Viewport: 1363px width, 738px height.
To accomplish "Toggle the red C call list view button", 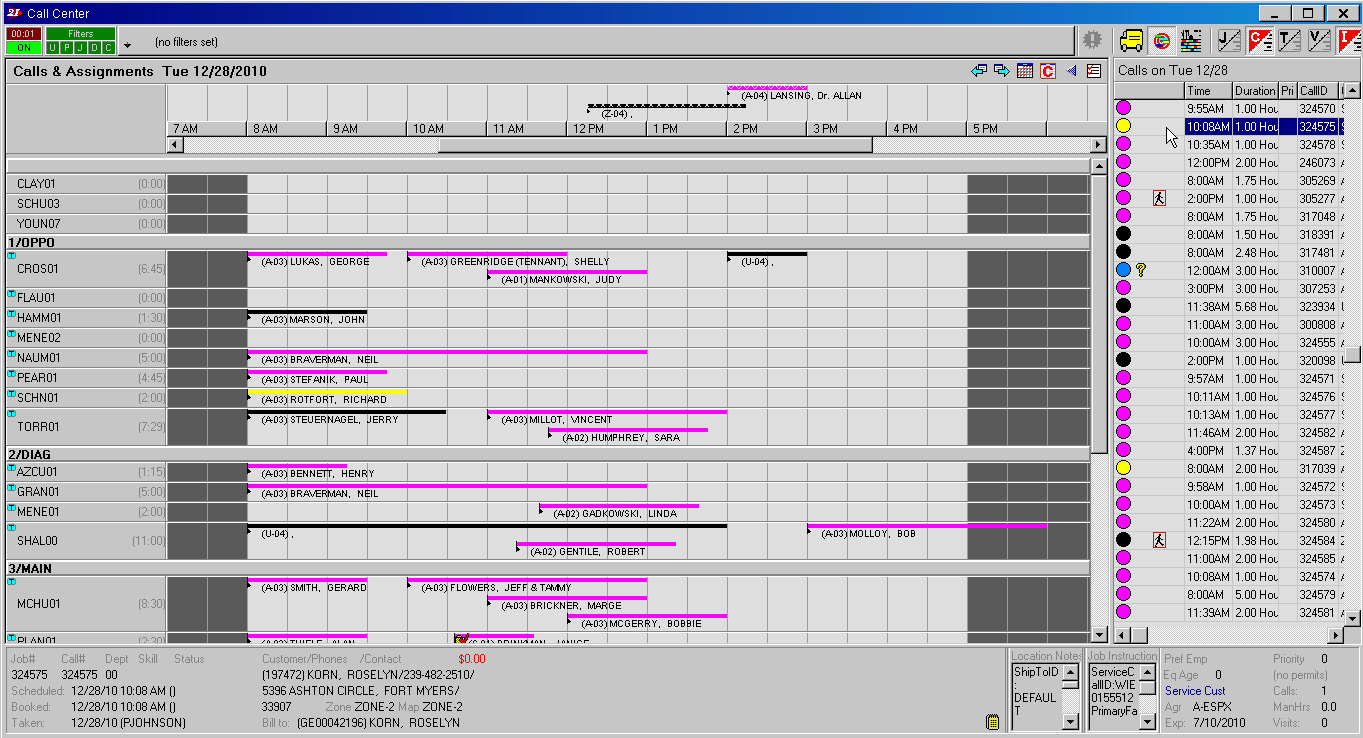I will coord(1260,41).
